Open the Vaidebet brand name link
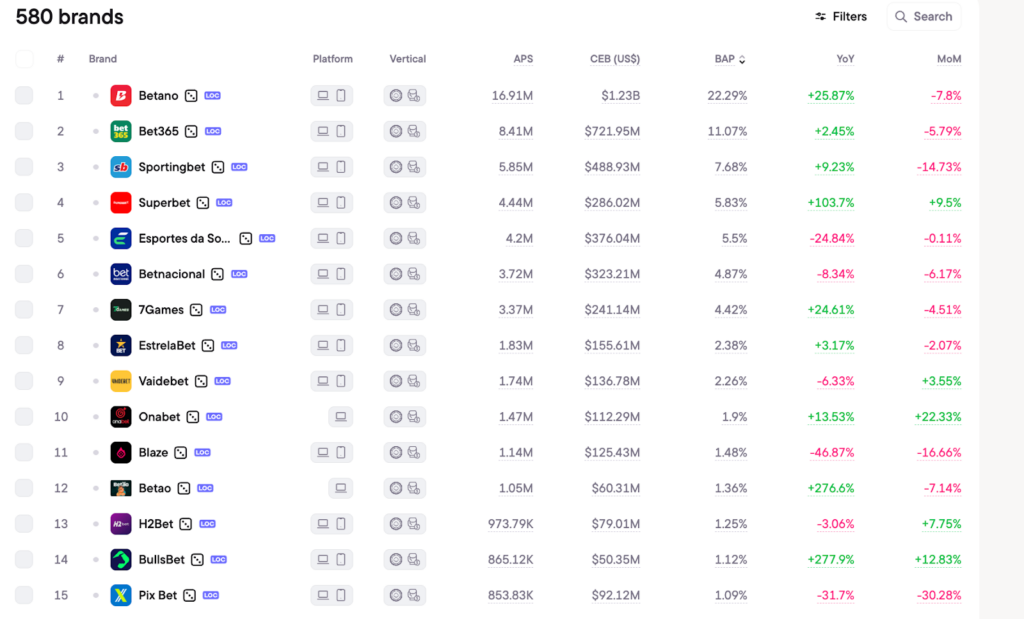1024x619 pixels. point(163,381)
